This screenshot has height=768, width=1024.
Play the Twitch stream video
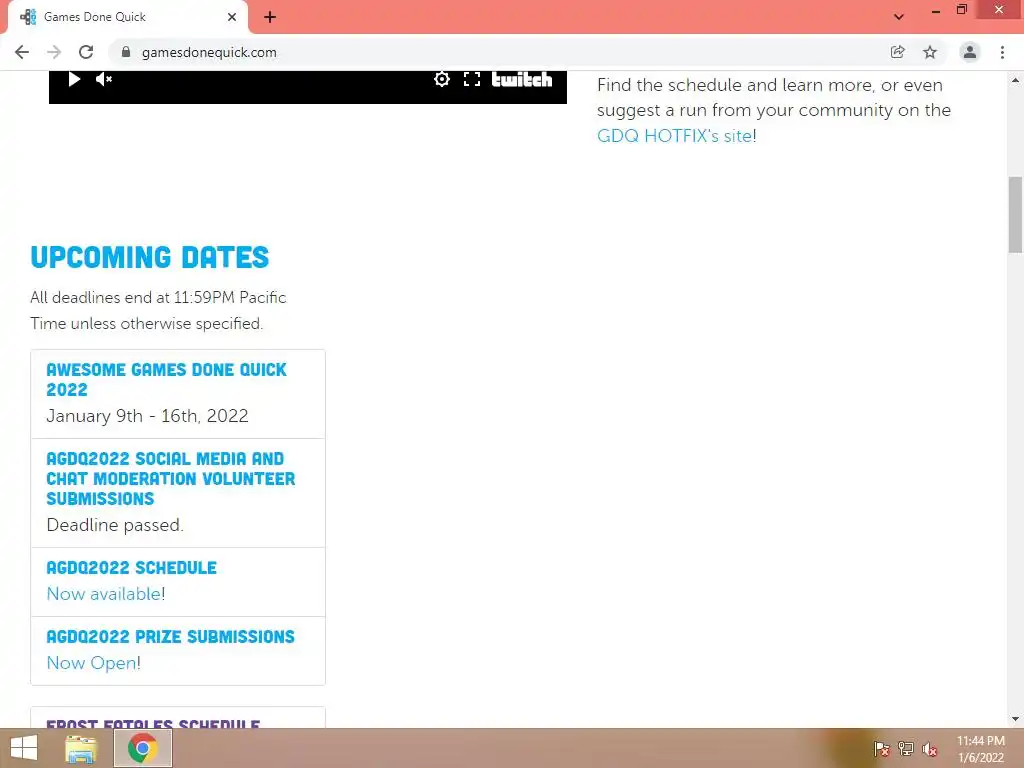click(x=74, y=79)
